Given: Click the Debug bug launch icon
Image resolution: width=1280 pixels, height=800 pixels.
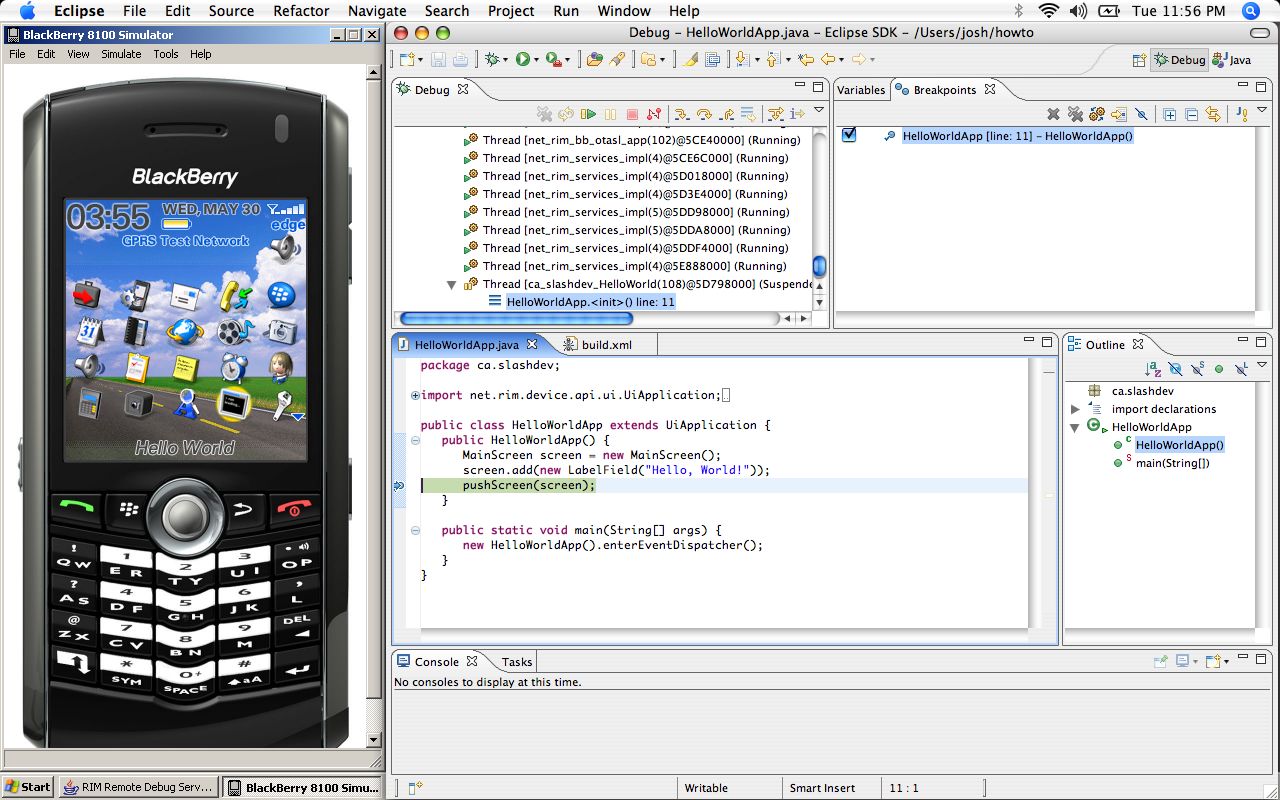Looking at the screenshot, I should pos(492,60).
